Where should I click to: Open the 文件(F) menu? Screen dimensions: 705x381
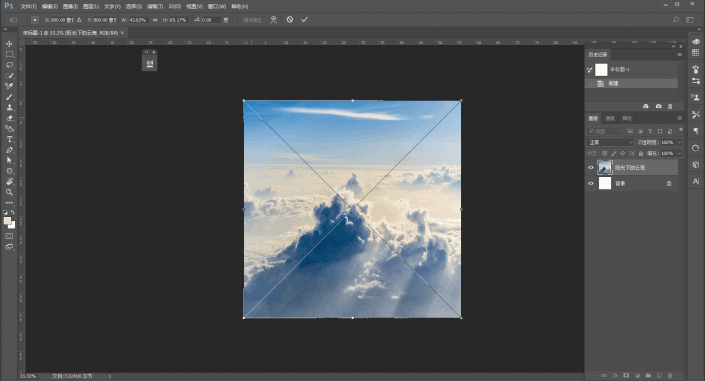pyautogui.click(x=28, y=6)
